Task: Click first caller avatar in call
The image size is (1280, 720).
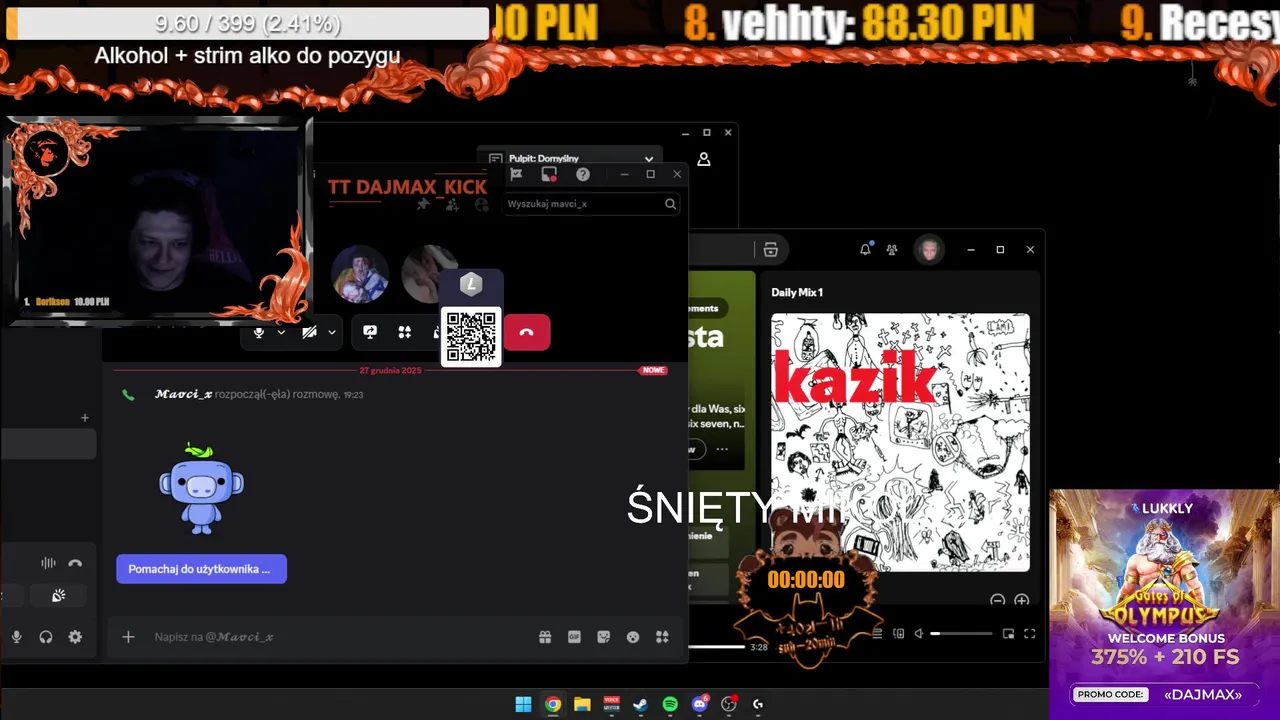Action: pos(360,274)
